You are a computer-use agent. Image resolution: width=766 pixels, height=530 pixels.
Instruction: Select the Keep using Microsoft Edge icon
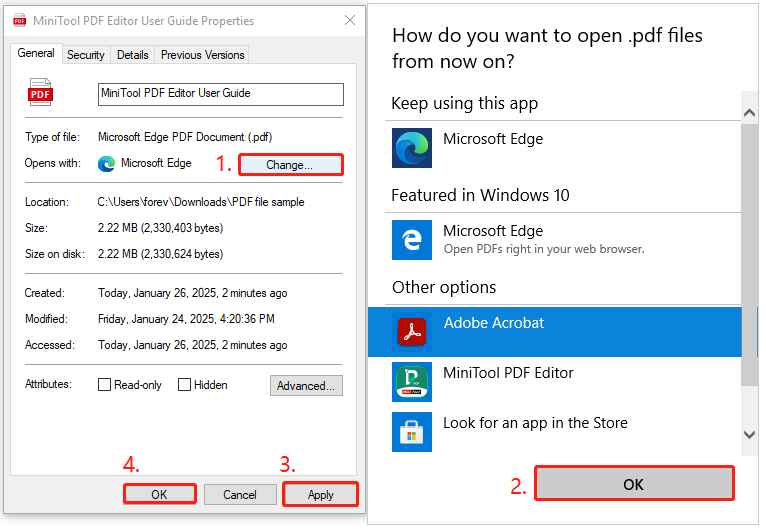click(411, 148)
